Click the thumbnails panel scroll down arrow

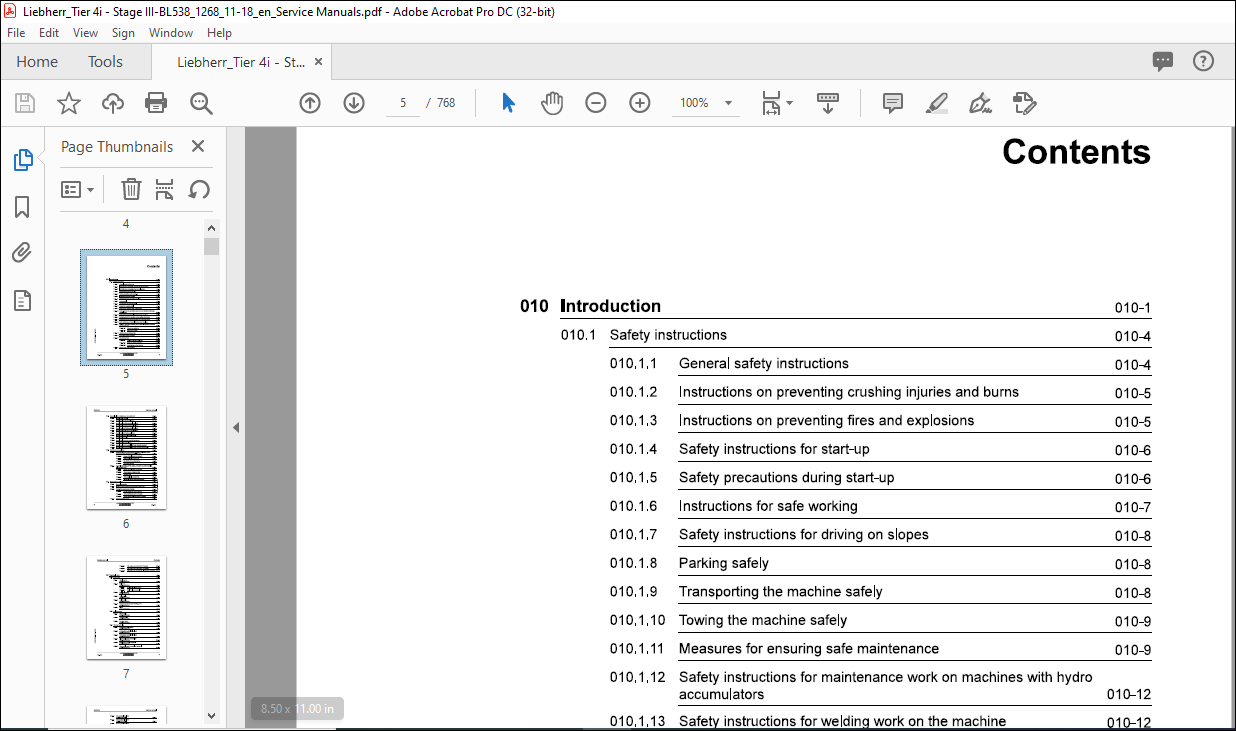[211, 715]
